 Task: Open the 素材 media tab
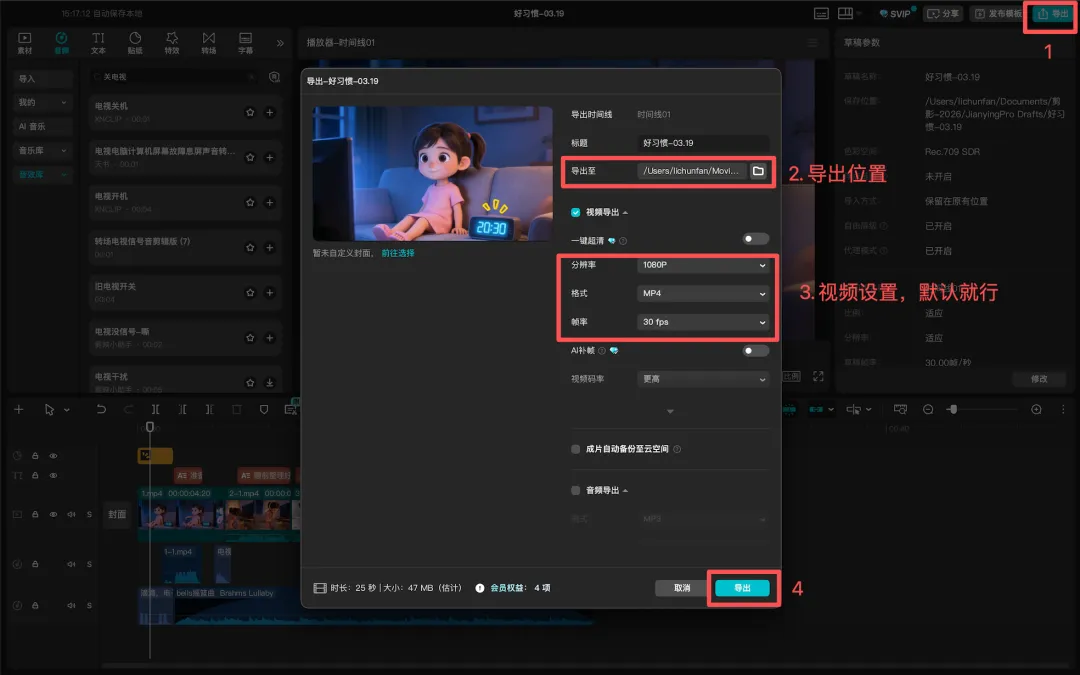click(x=25, y=43)
